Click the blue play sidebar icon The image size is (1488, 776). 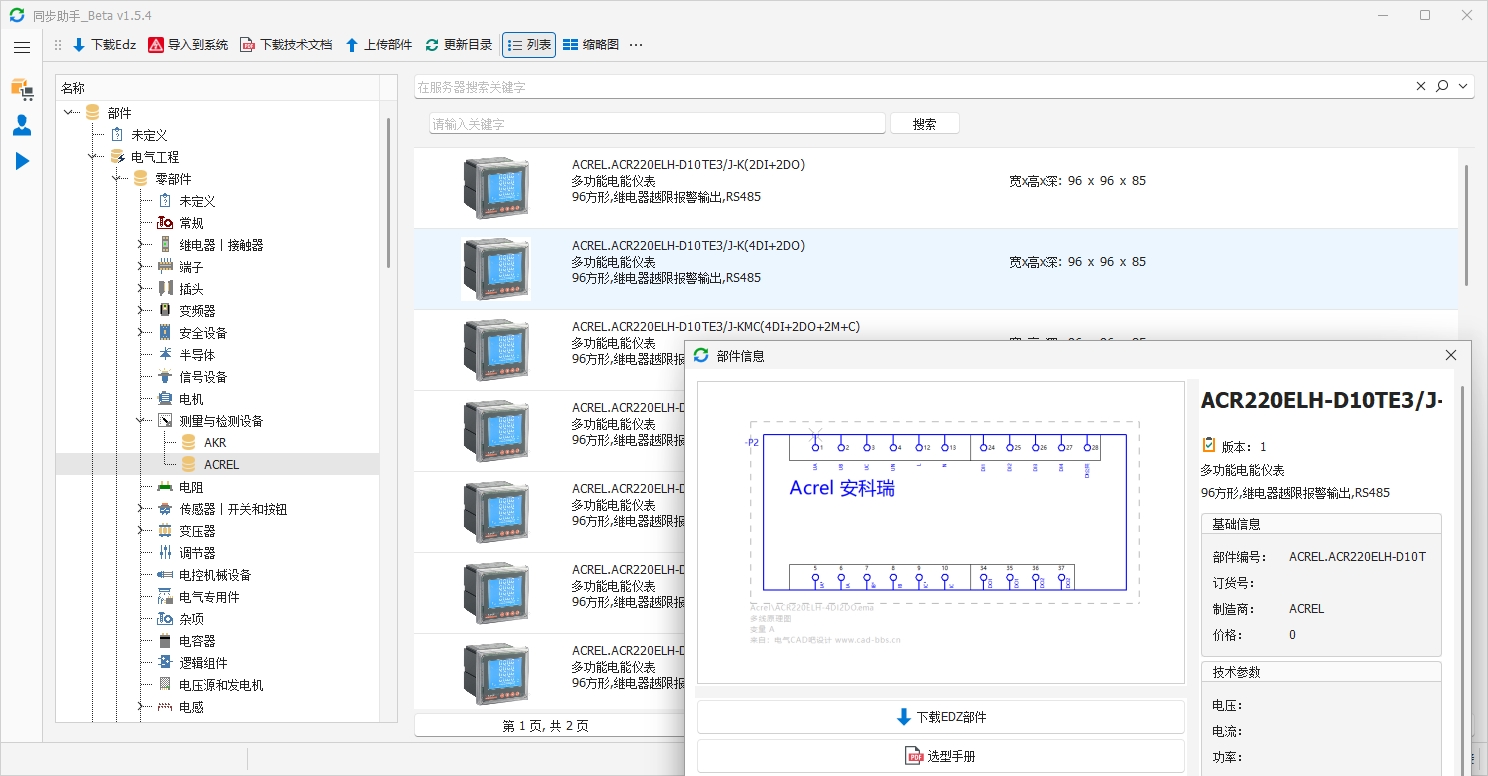coord(22,161)
